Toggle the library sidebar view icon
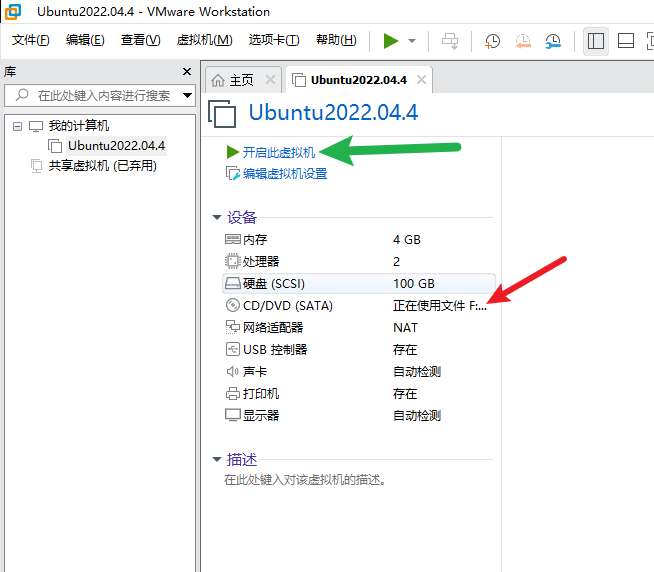Image resolution: width=654 pixels, height=572 pixels. tap(596, 41)
